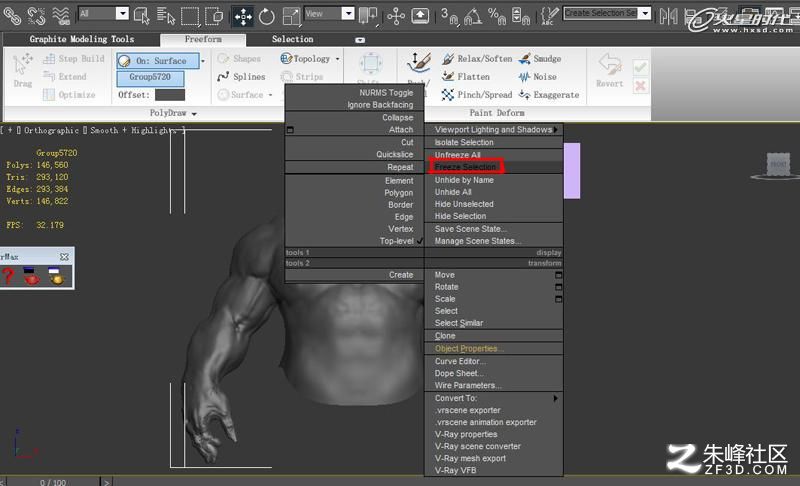The width and height of the screenshot is (800, 486).
Task: Click the red Cancel X icon
Action: click(640, 86)
